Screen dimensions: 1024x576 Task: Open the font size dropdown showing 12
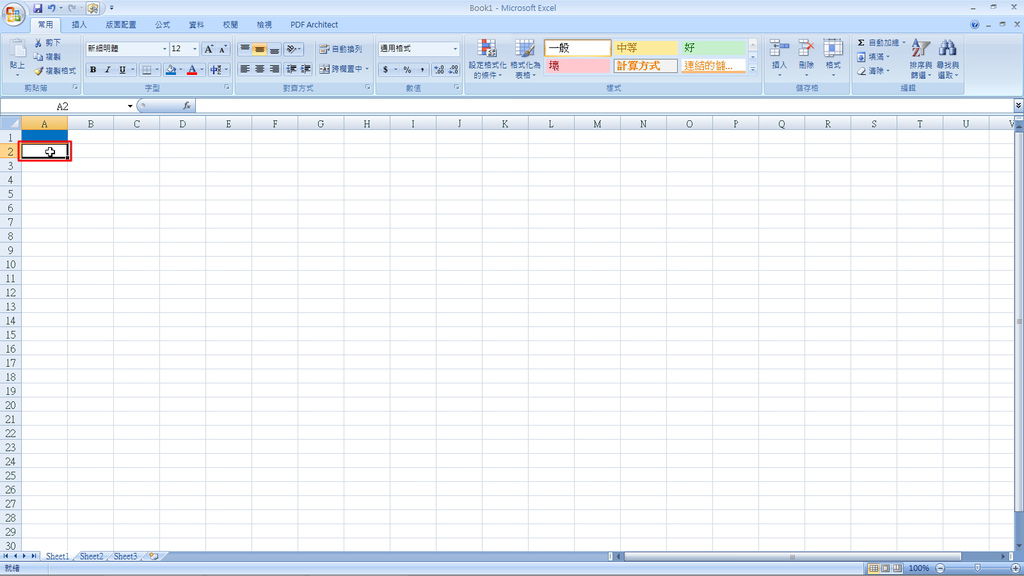195,49
